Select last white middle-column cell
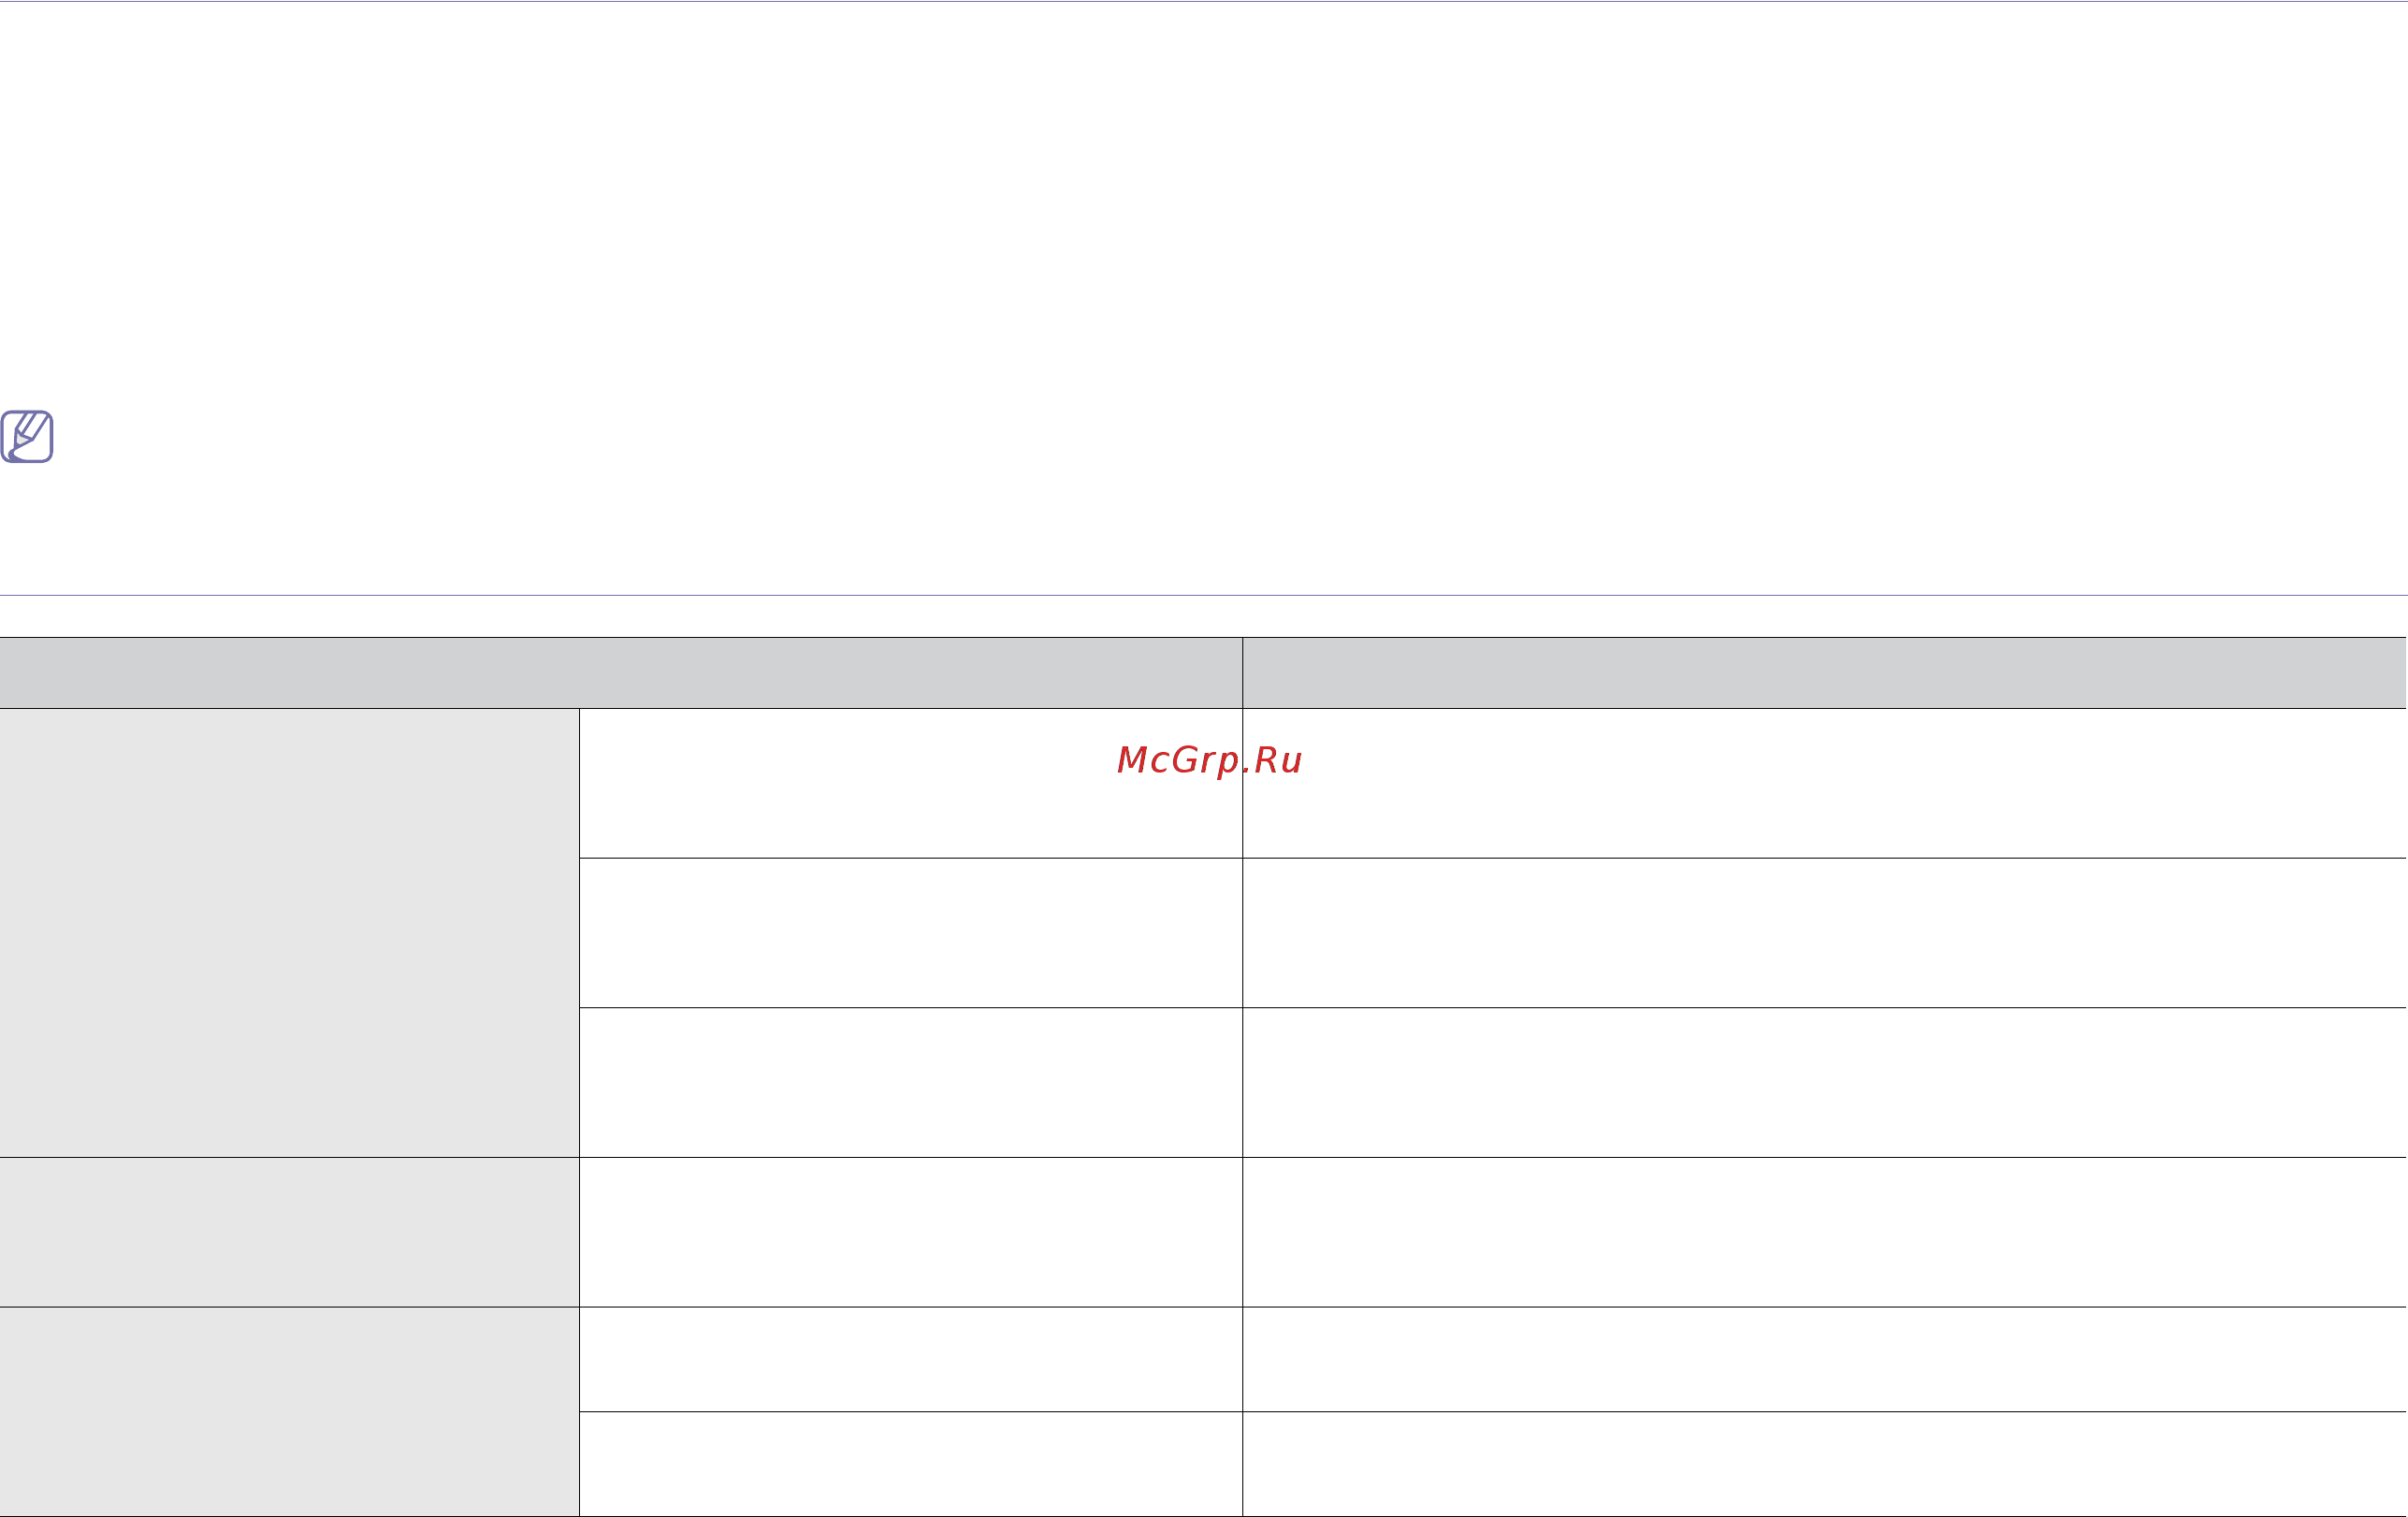 pyautogui.click(x=911, y=1464)
